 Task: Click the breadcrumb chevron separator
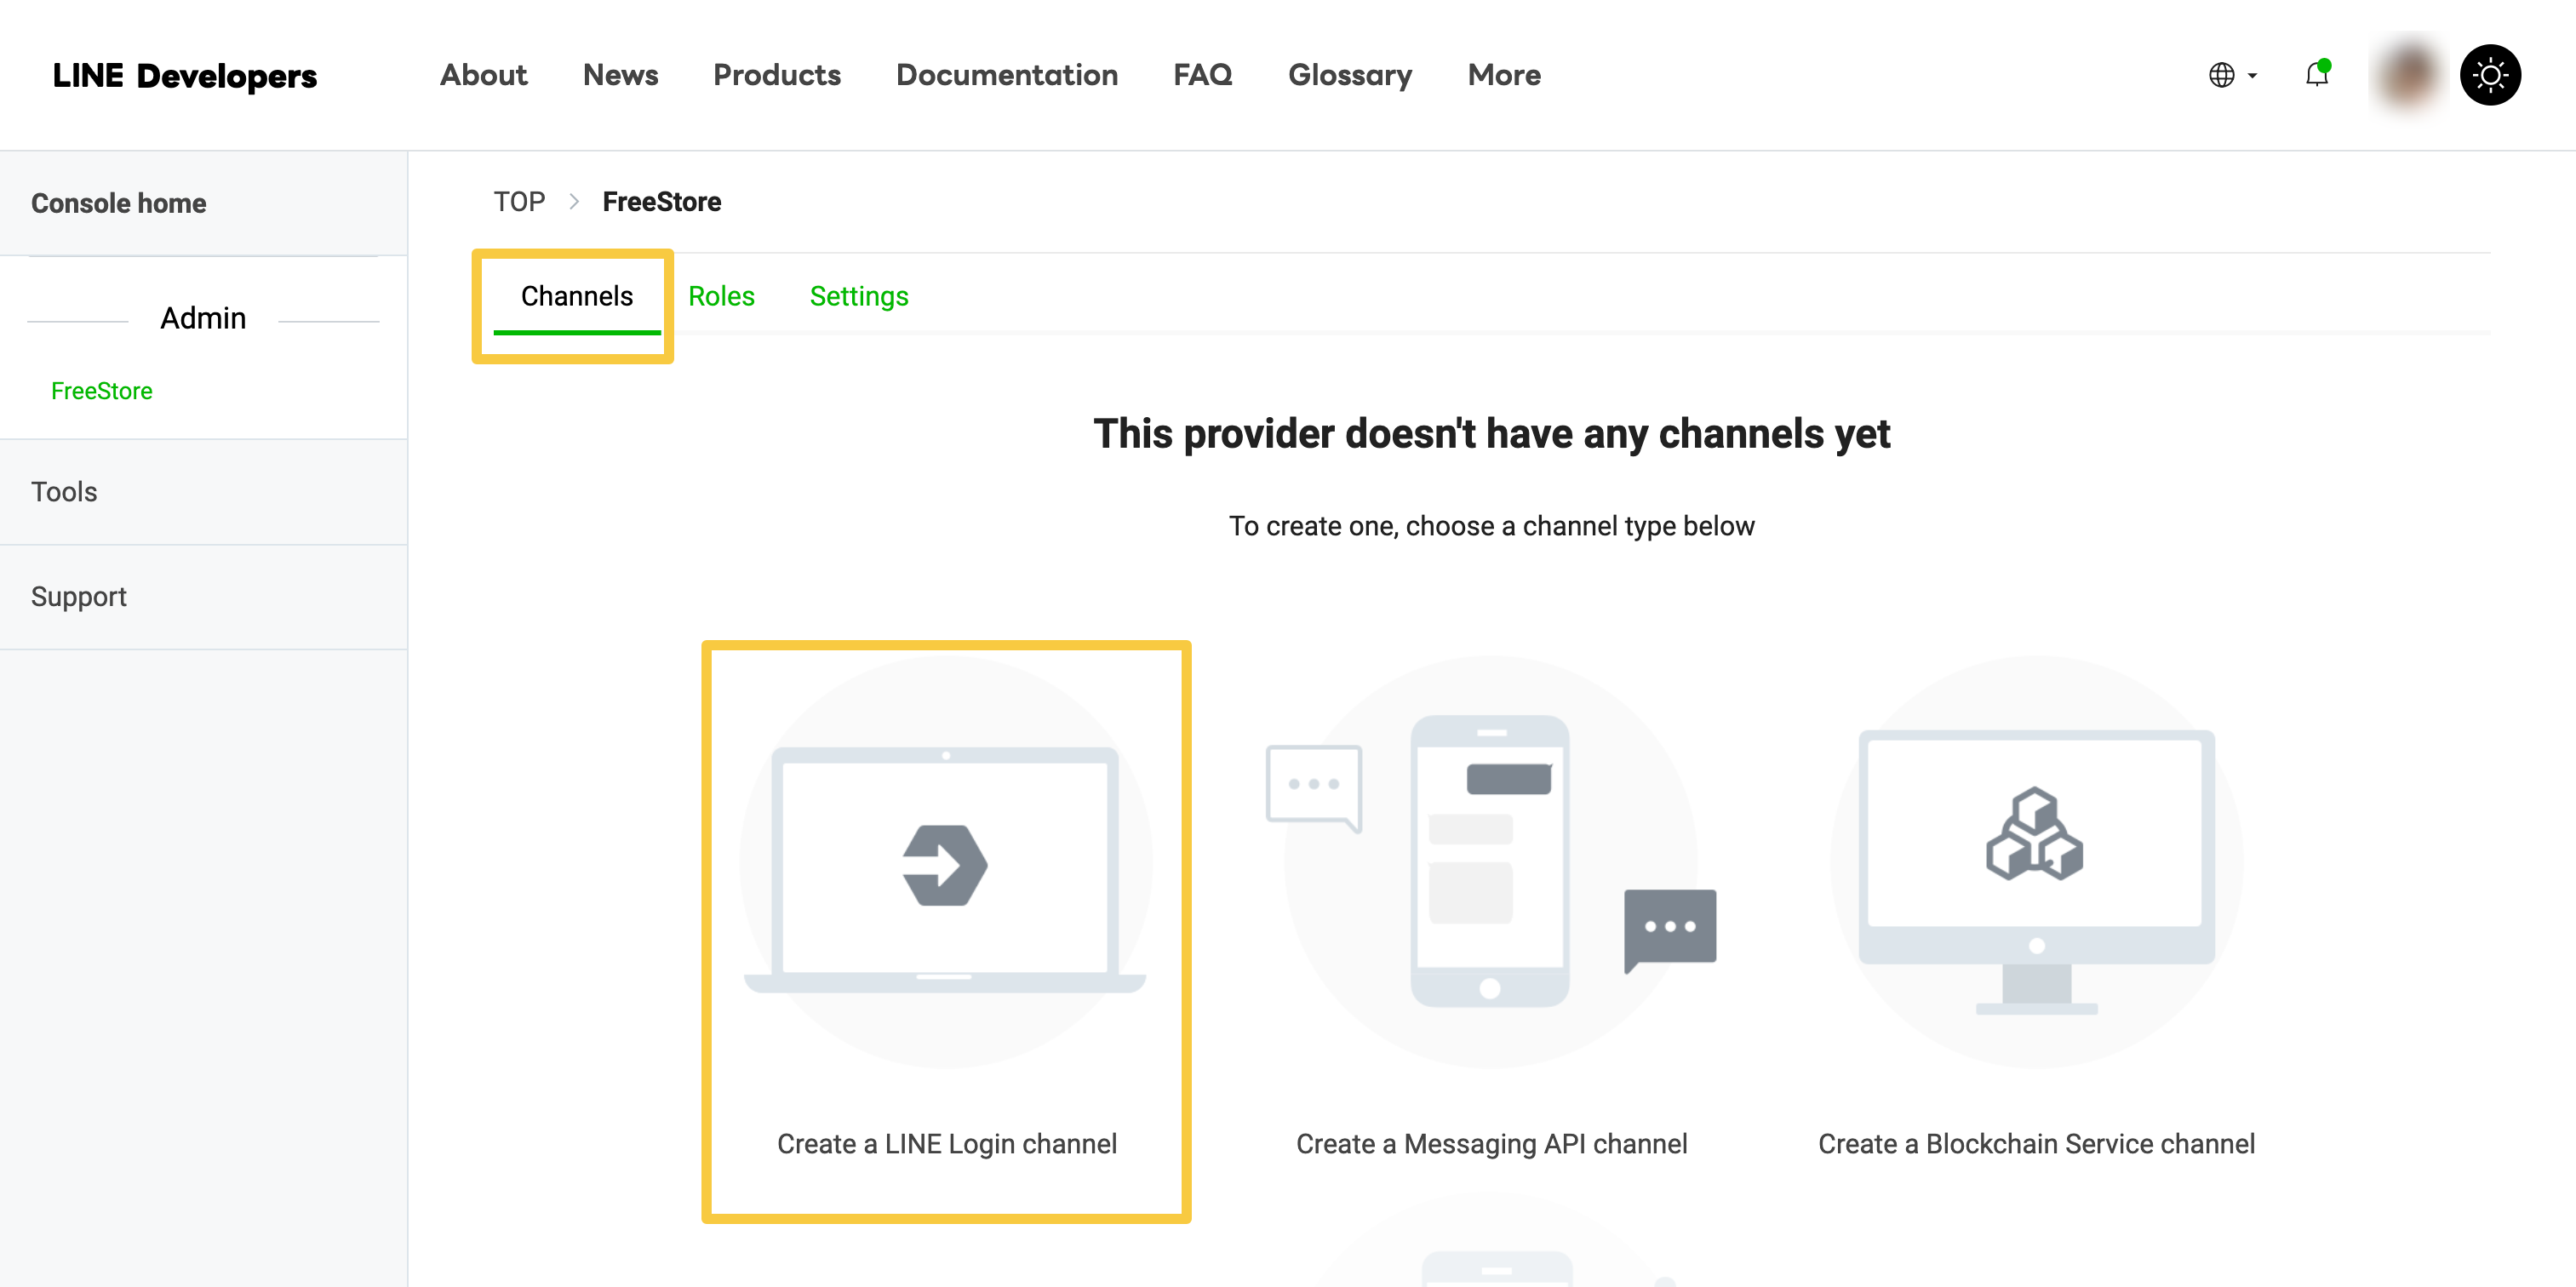point(574,202)
